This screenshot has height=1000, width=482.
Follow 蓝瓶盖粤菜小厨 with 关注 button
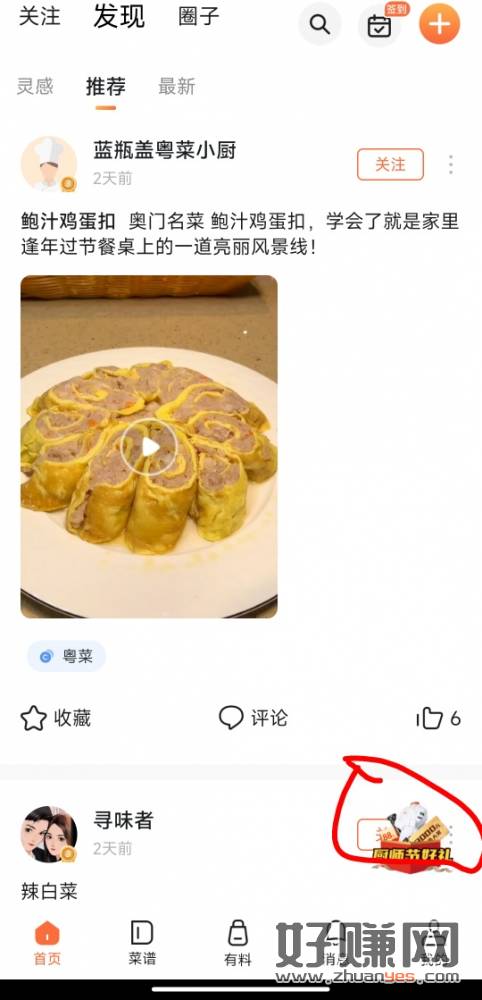(x=390, y=165)
